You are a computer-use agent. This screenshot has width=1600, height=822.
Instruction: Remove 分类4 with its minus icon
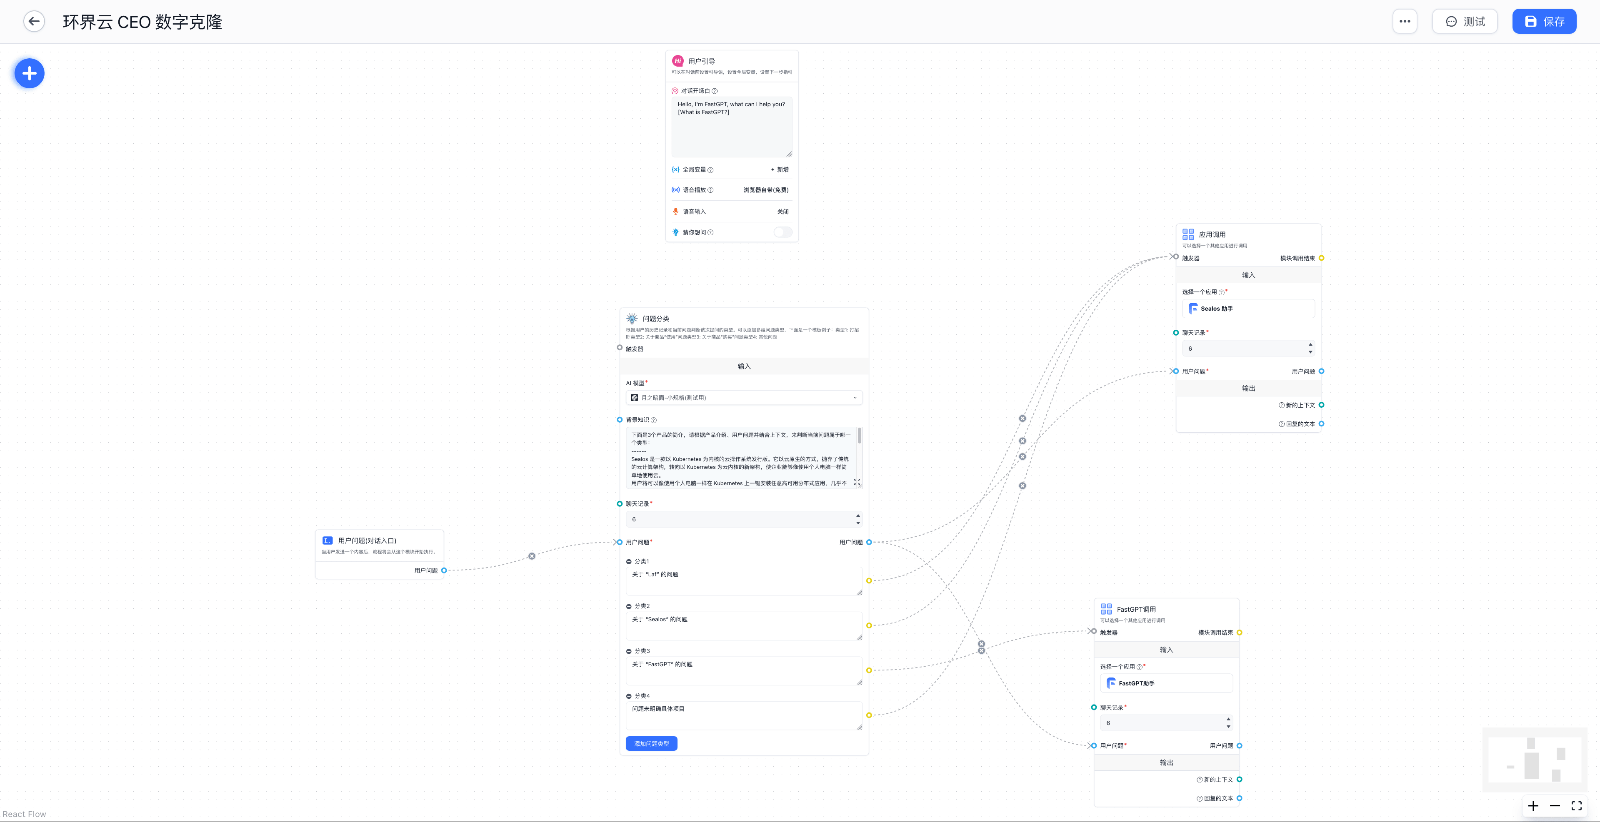629,696
